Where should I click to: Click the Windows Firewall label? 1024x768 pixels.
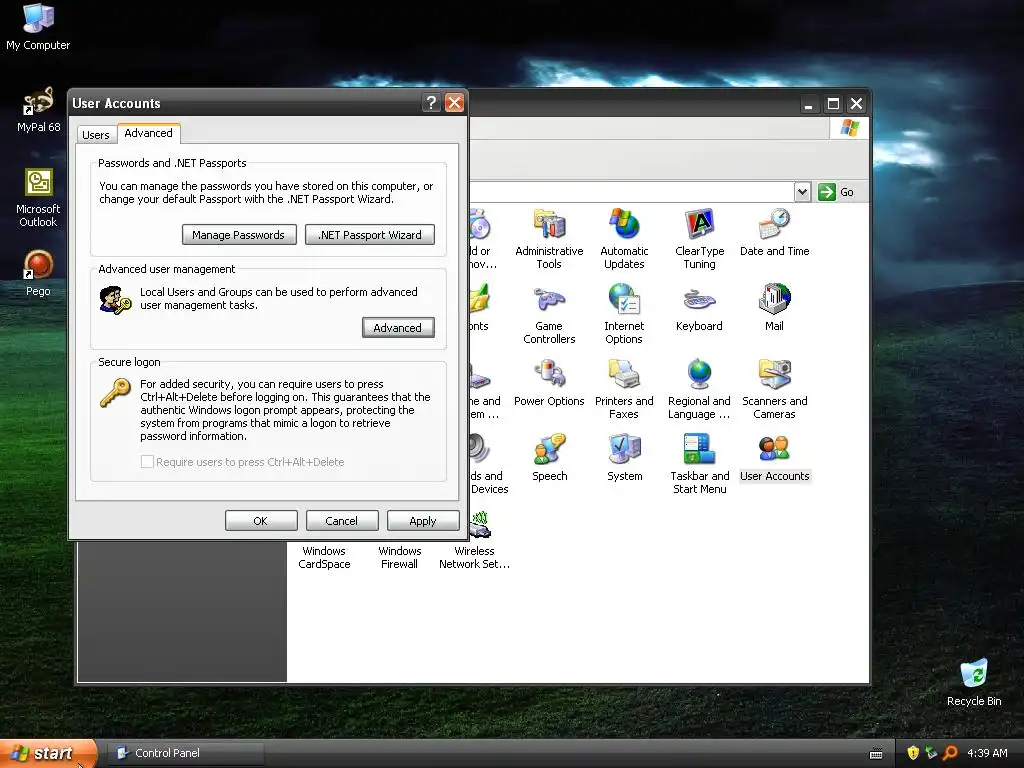[399, 558]
